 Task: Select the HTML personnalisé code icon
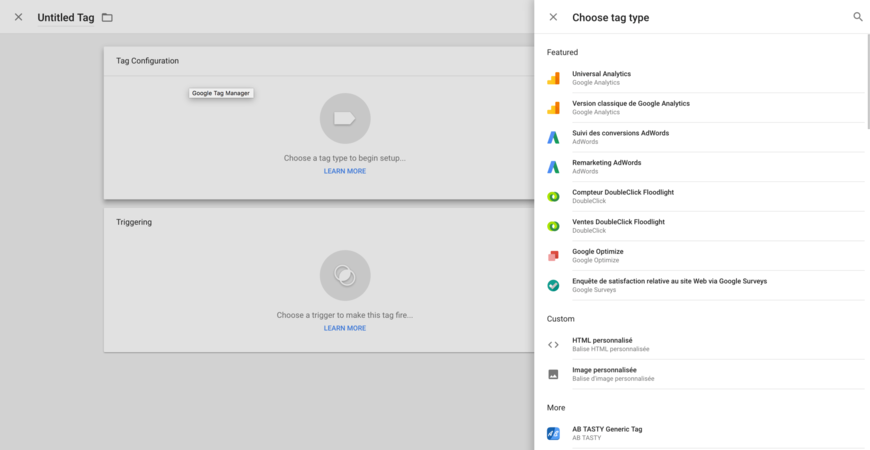pyautogui.click(x=553, y=345)
